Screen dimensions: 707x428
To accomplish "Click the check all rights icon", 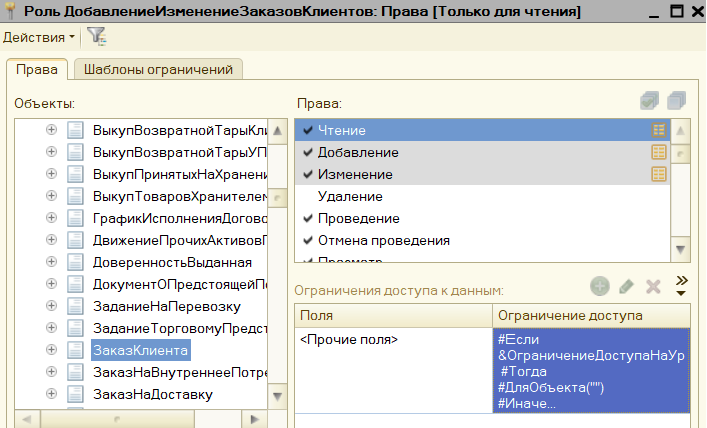I will click(649, 101).
